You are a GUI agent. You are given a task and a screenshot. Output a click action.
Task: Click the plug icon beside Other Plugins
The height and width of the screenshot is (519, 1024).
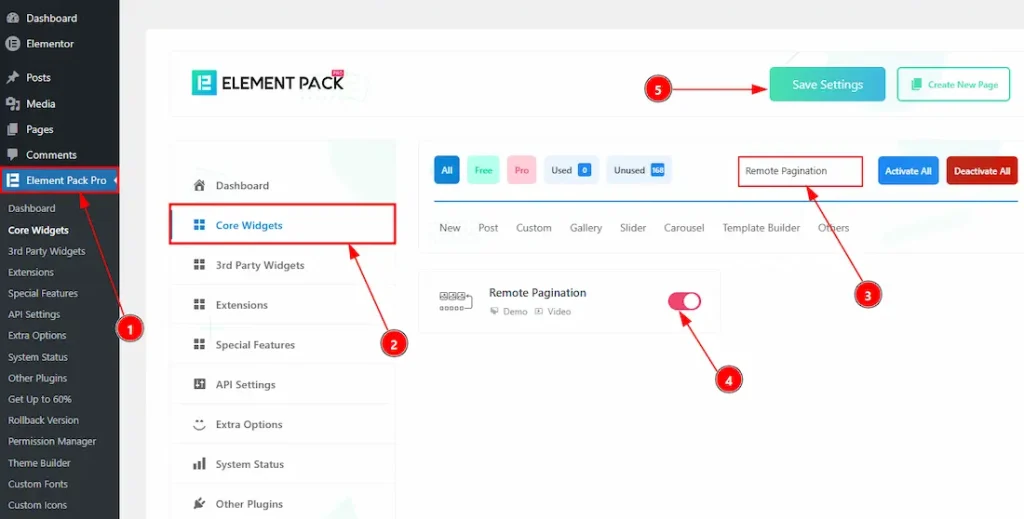[x=199, y=504]
